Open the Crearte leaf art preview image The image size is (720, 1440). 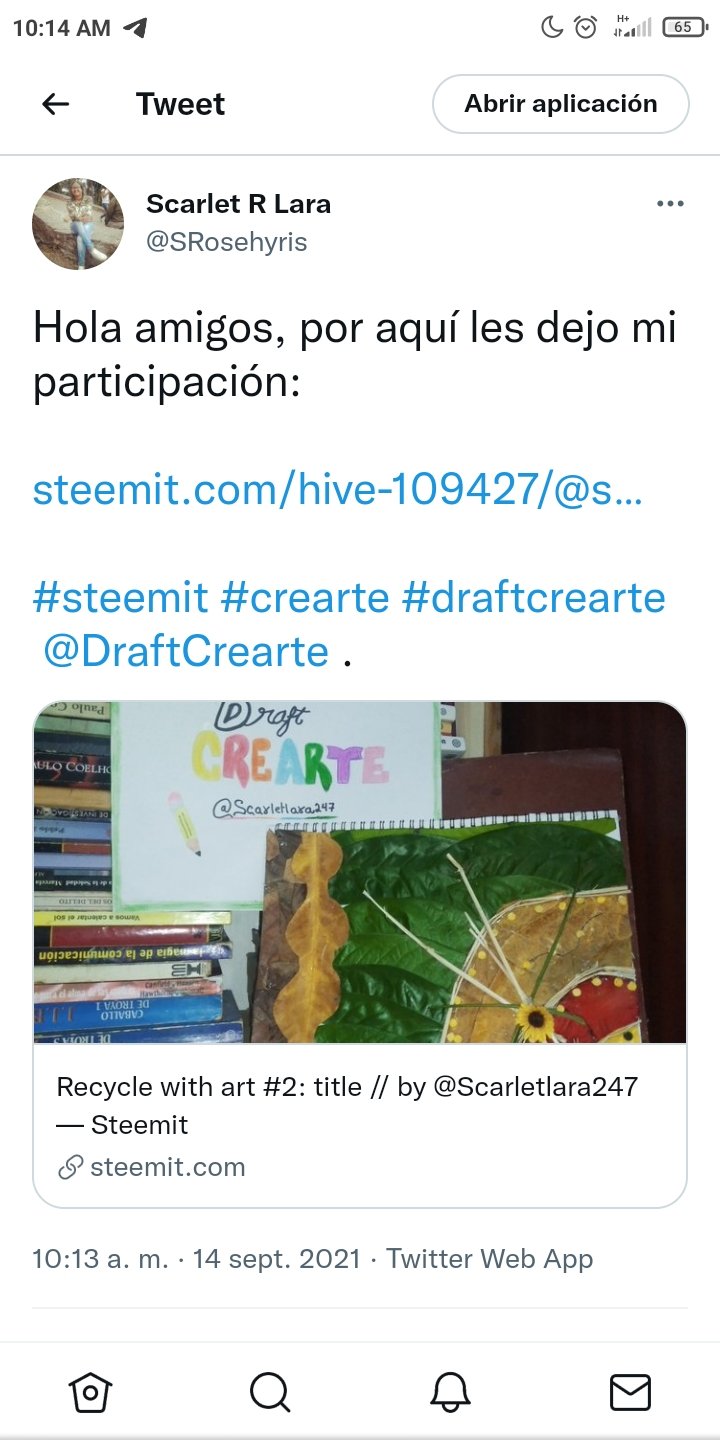pos(360,872)
